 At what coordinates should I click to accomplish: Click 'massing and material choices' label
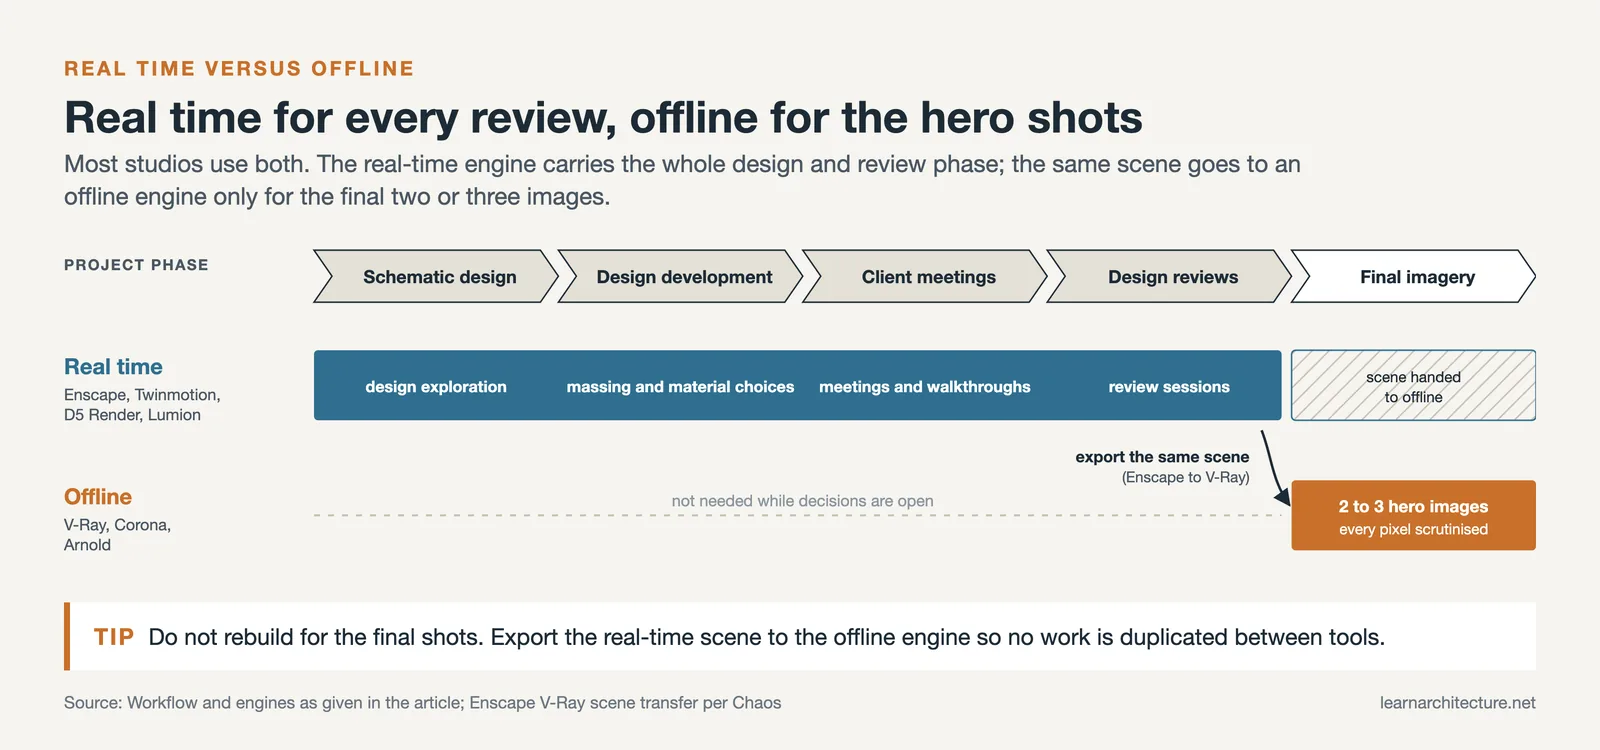tap(680, 387)
